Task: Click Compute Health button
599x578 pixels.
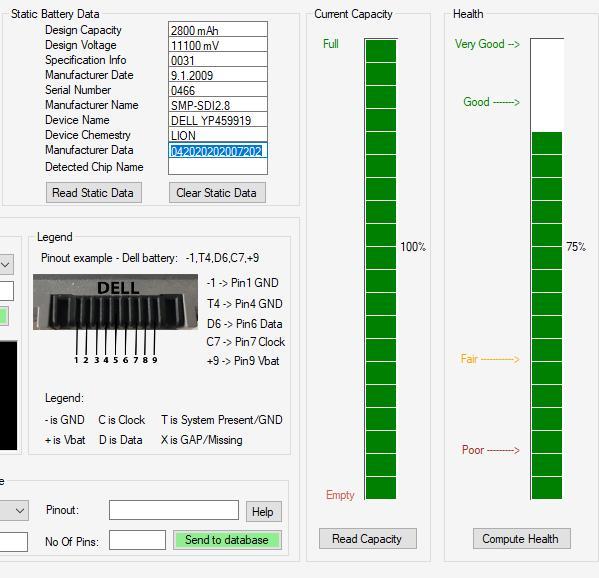Action: (x=521, y=539)
